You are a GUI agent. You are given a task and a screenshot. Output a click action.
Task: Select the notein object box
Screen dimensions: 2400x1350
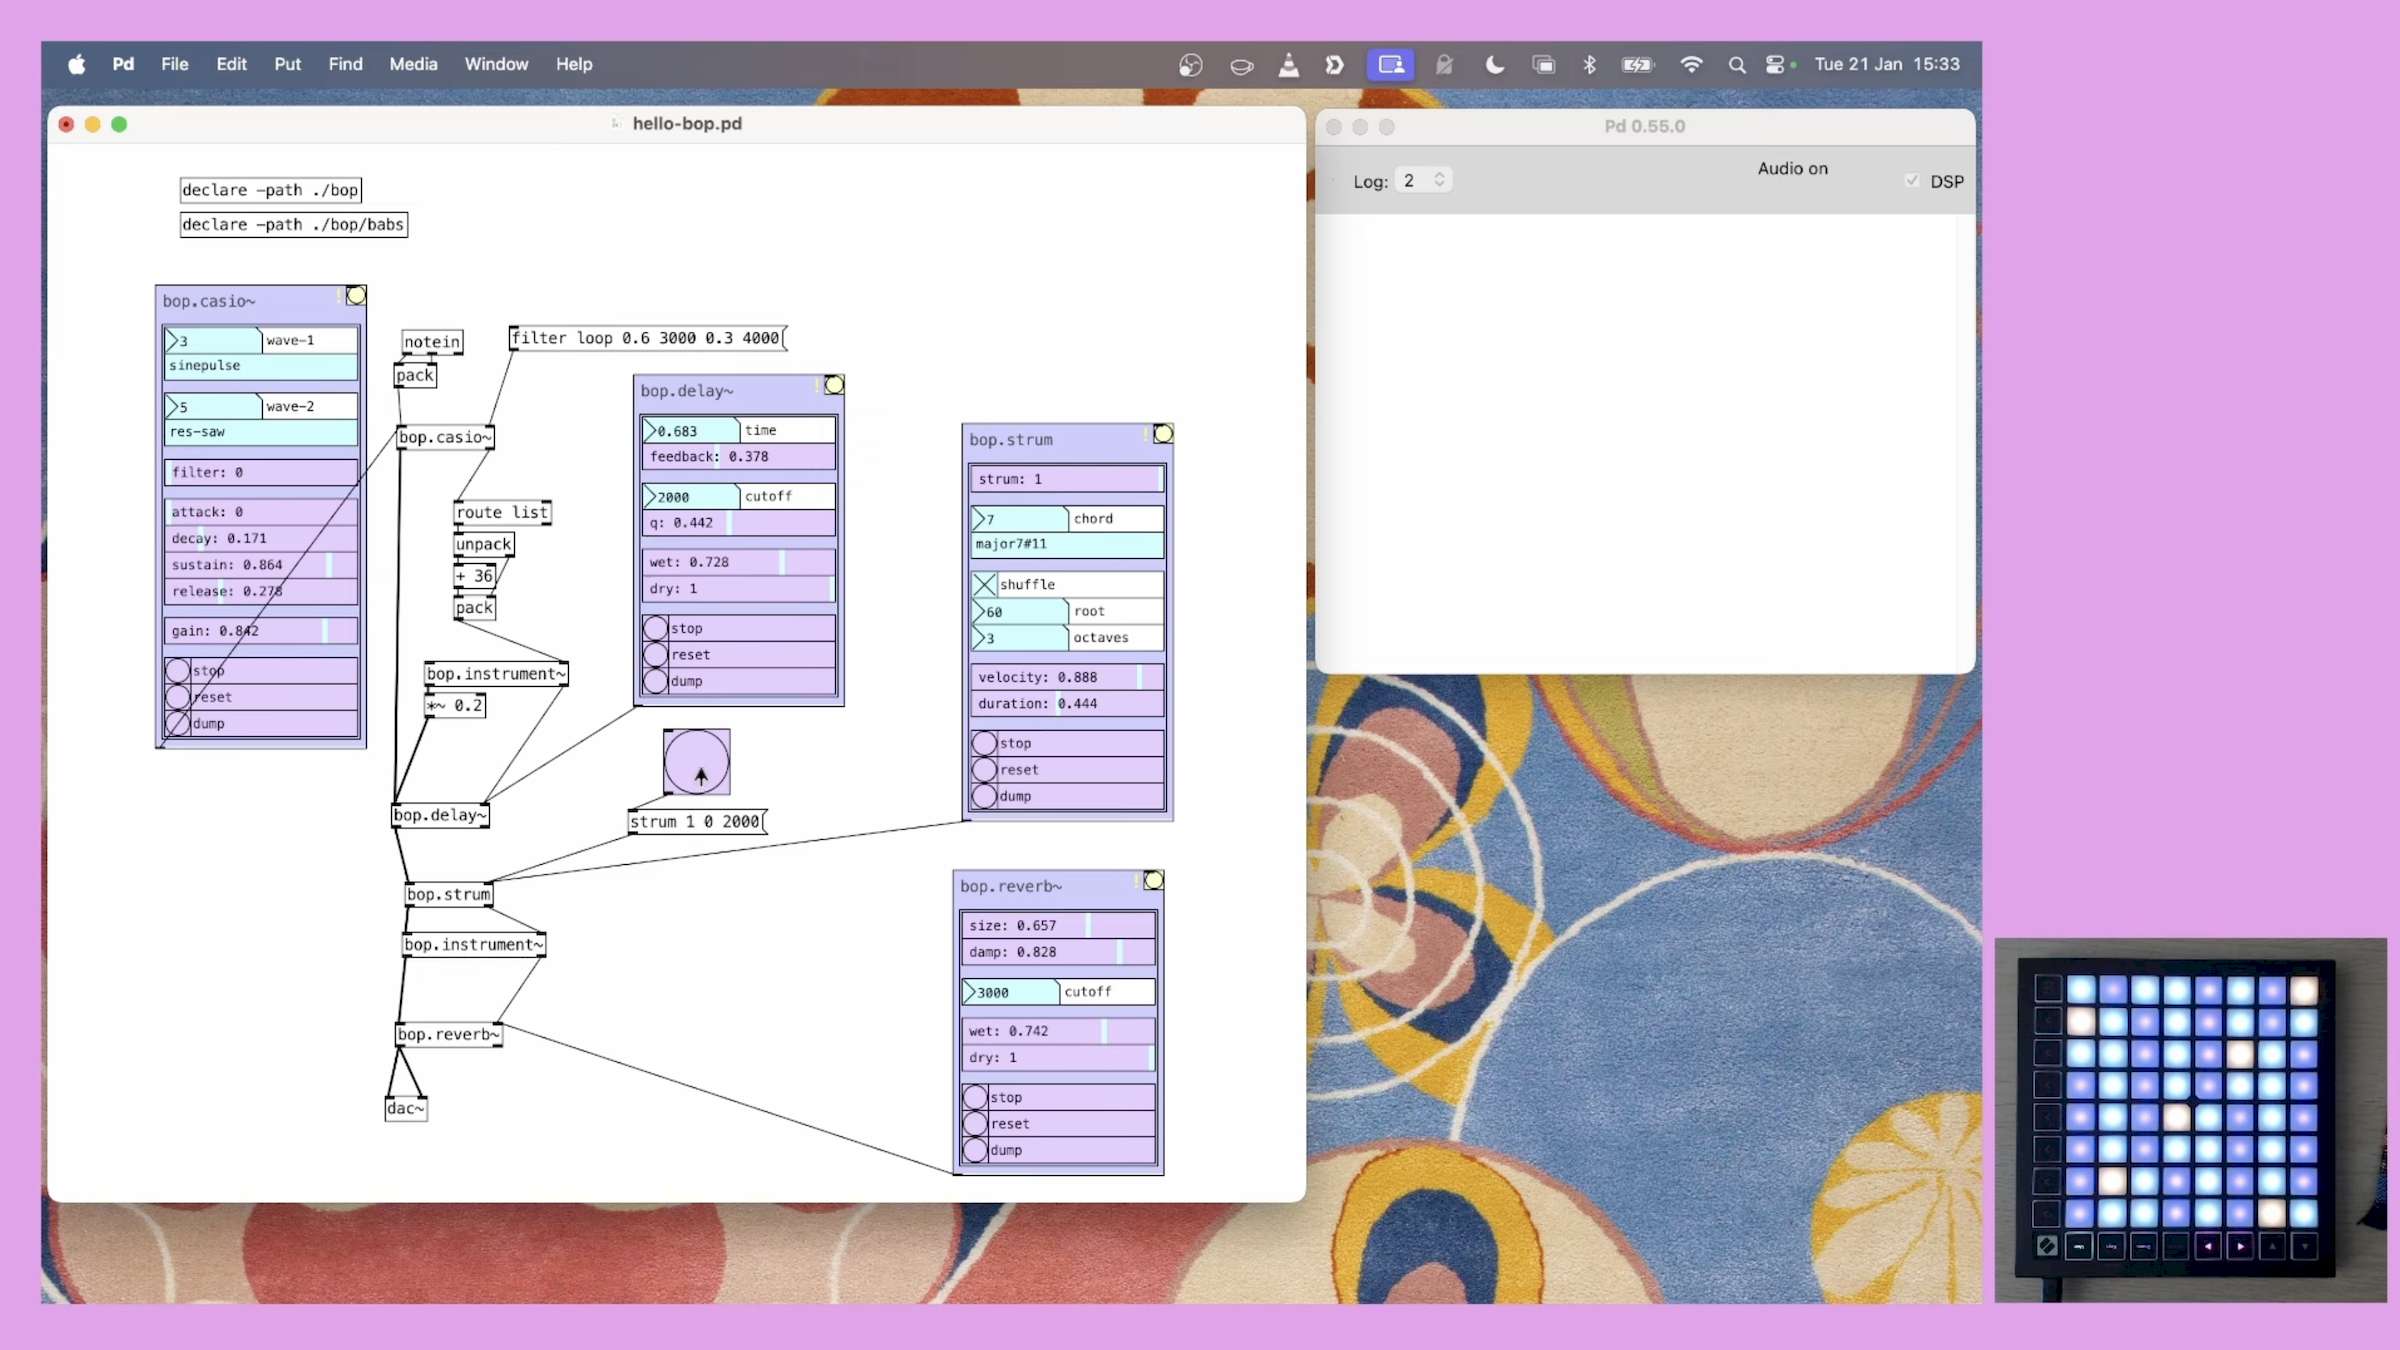[432, 342]
